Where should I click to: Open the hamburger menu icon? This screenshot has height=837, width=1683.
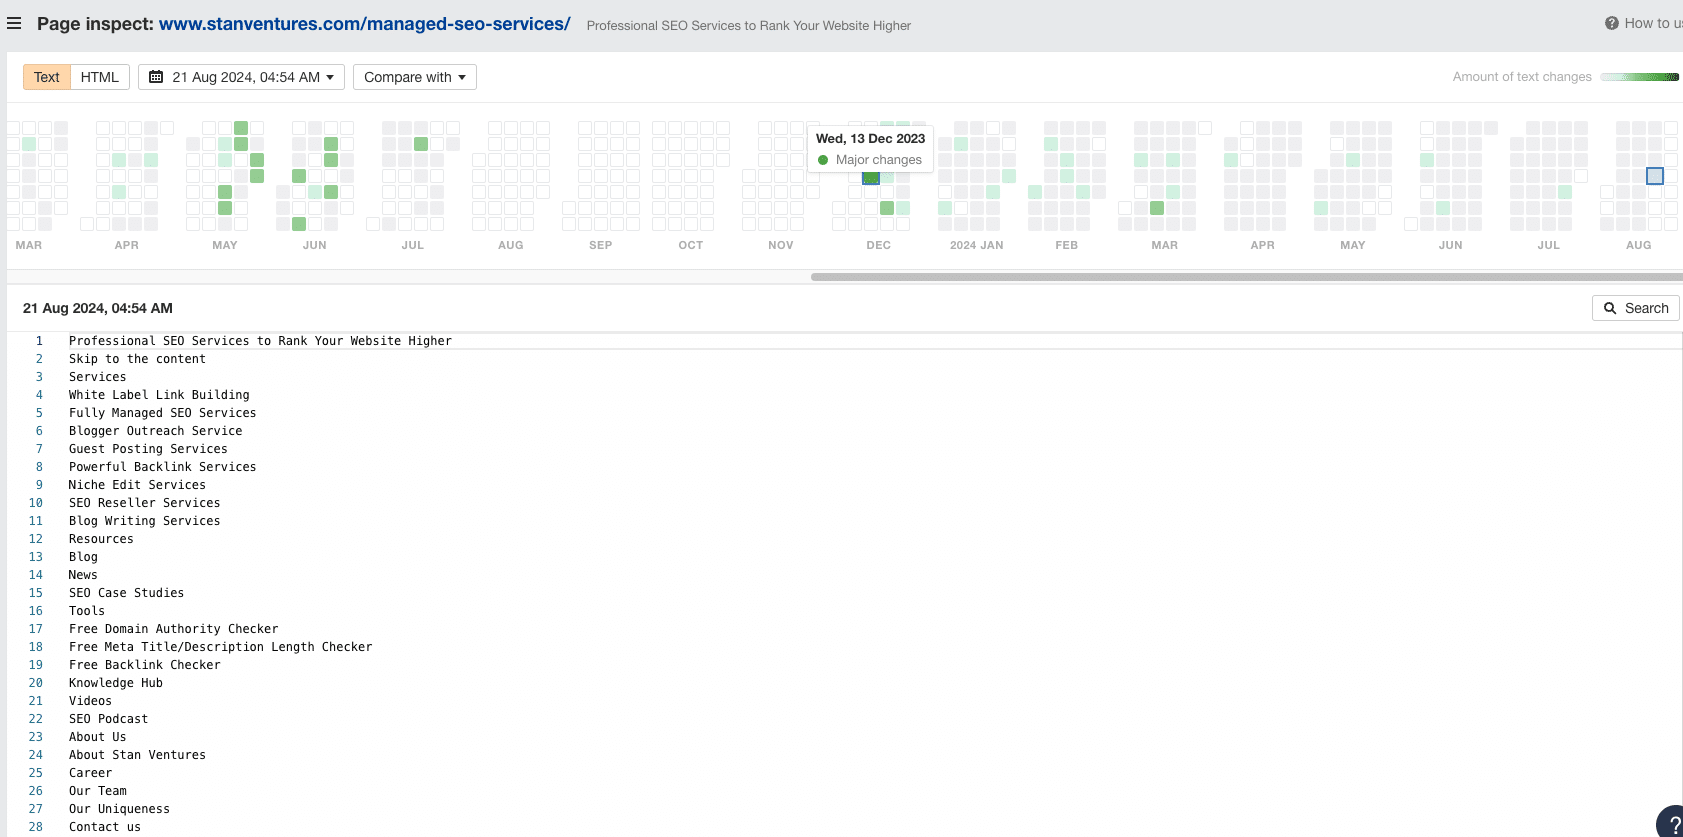14,23
